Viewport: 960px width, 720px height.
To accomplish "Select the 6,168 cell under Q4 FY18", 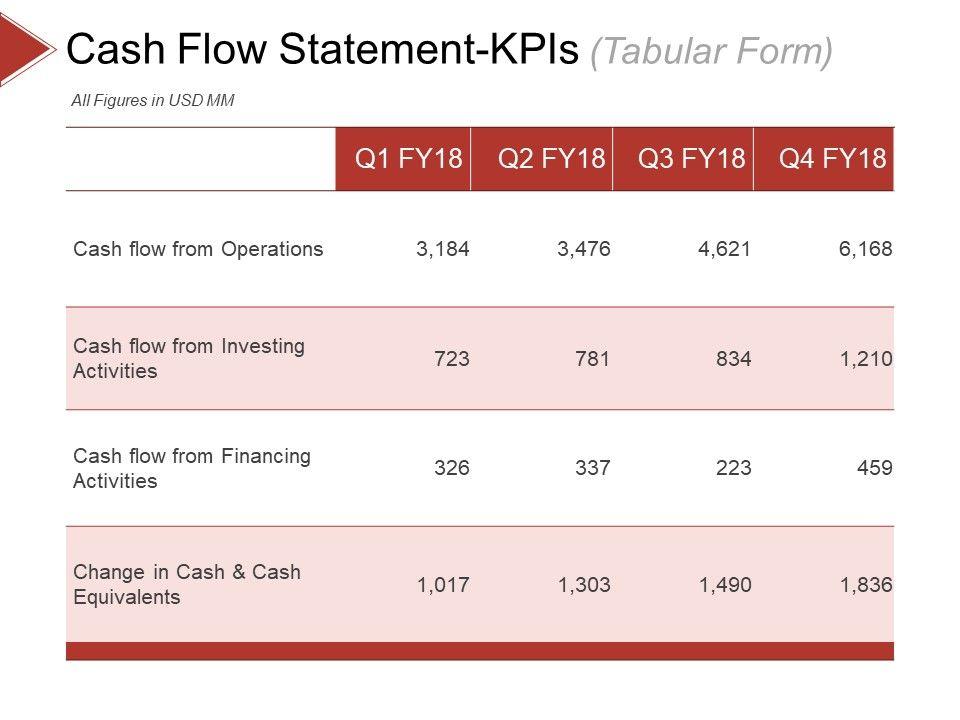I will coord(866,249).
